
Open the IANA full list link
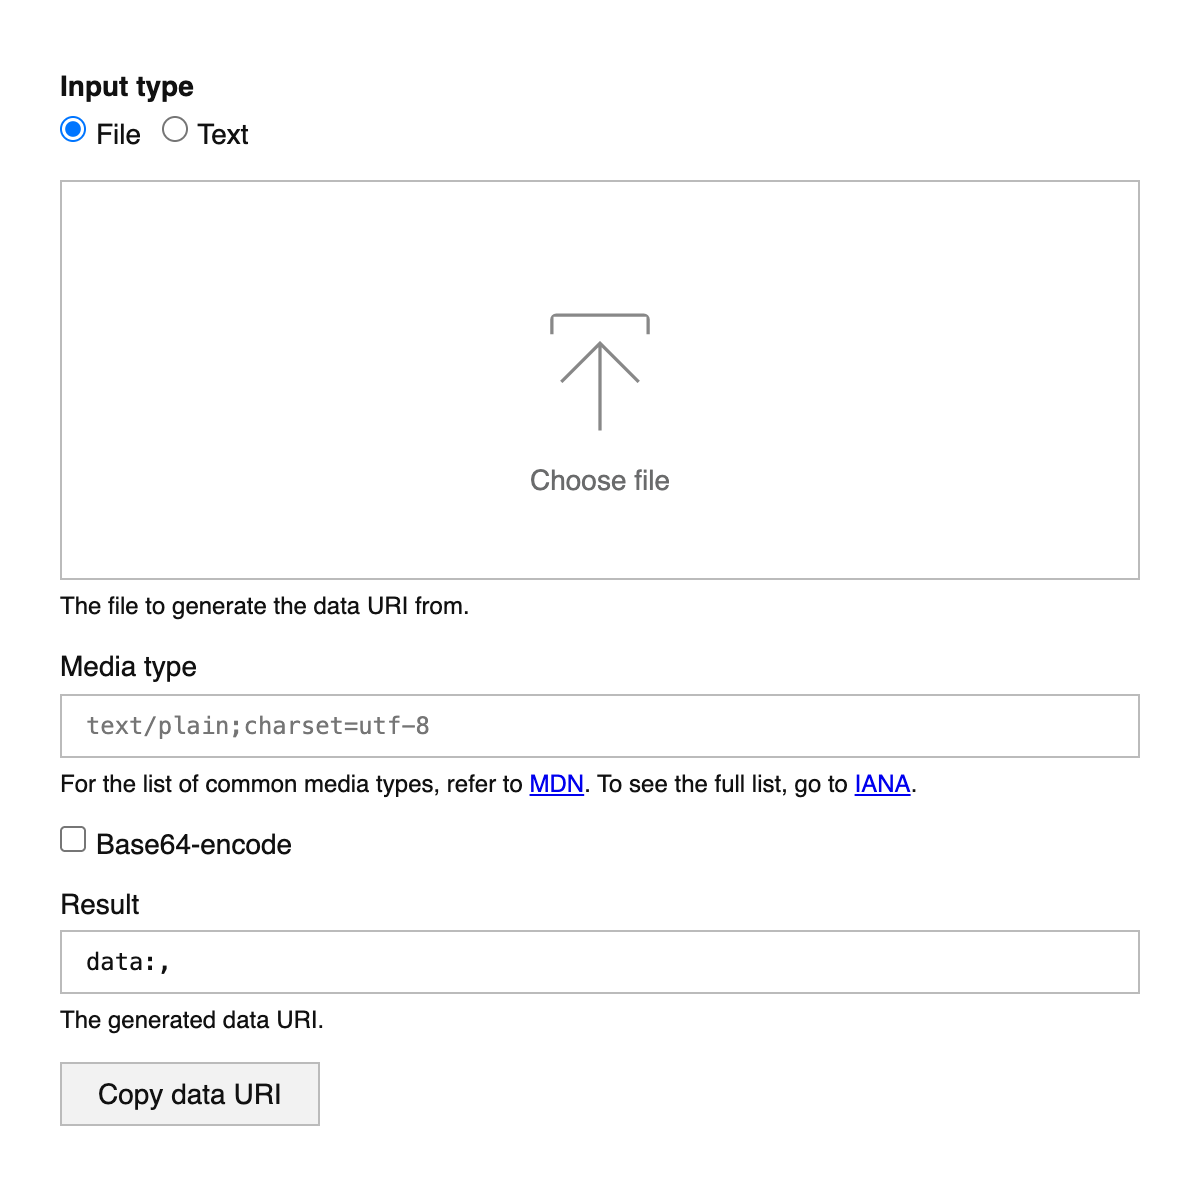882,784
